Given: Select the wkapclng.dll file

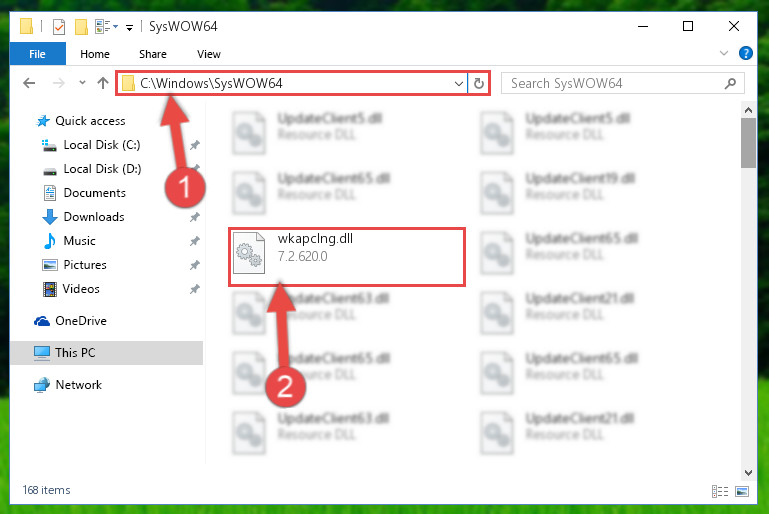Looking at the screenshot, I should (x=346, y=257).
